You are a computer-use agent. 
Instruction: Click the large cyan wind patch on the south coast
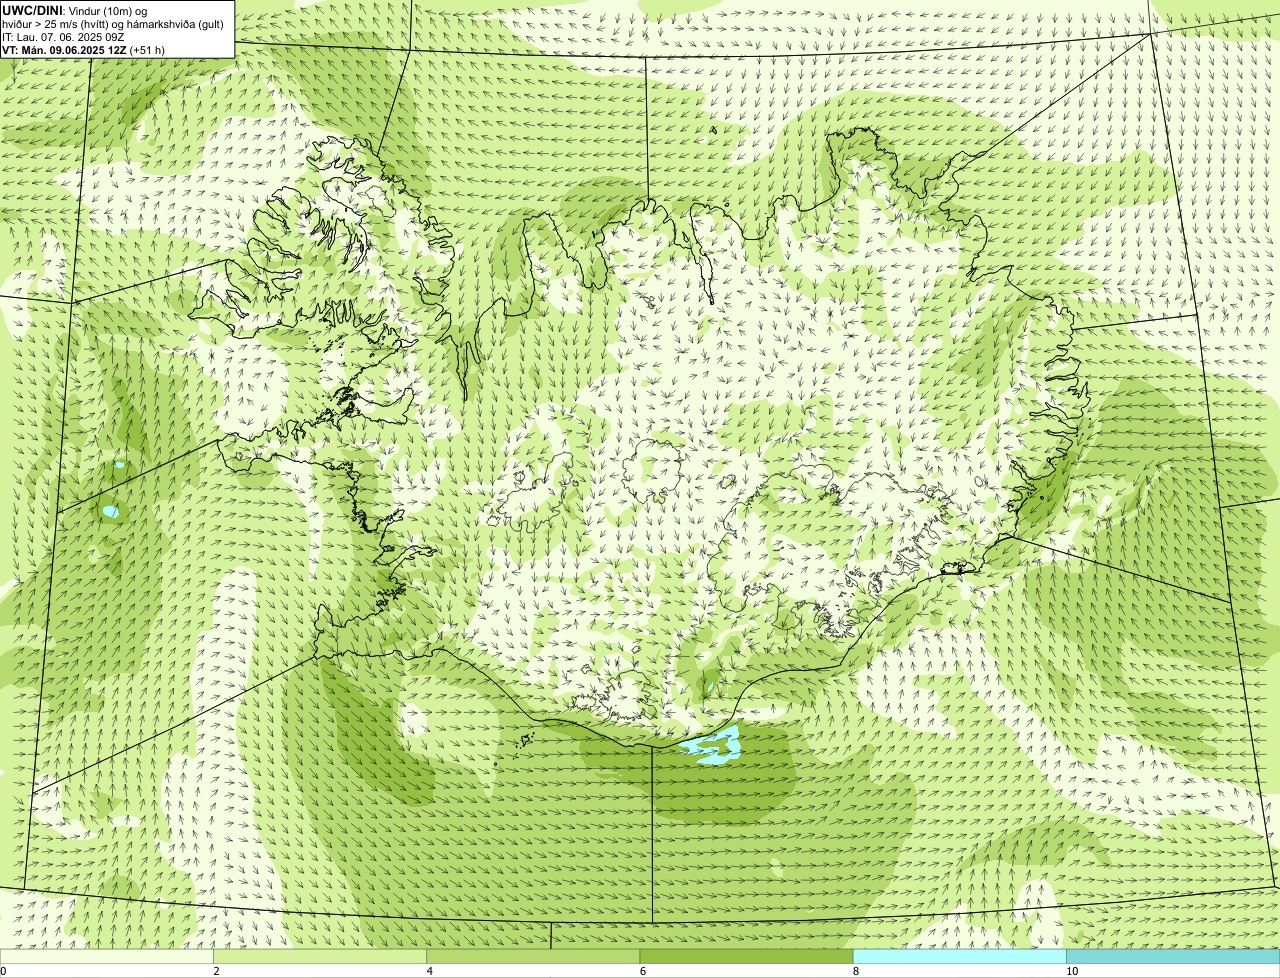[711, 746]
